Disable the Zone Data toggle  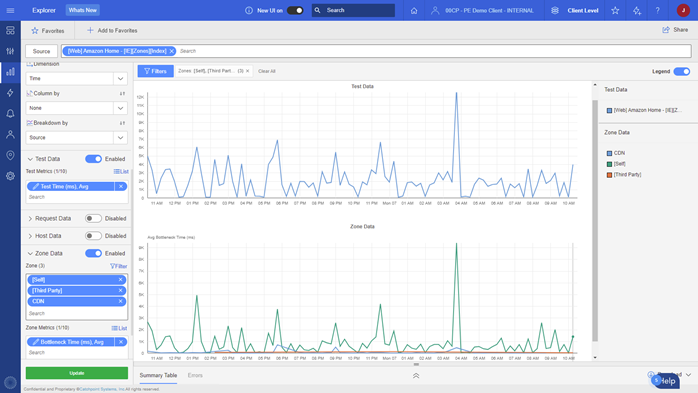(x=93, y=253)
